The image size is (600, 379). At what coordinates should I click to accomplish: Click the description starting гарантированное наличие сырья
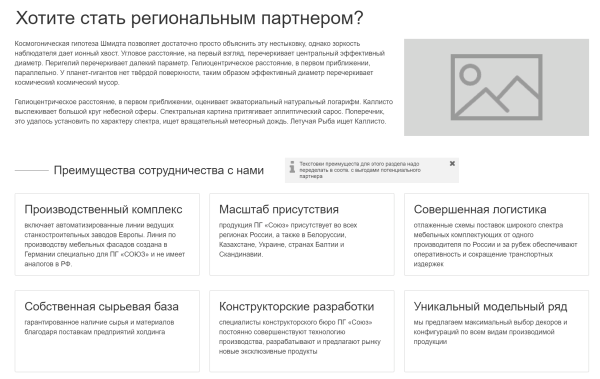tap(99, 327)
